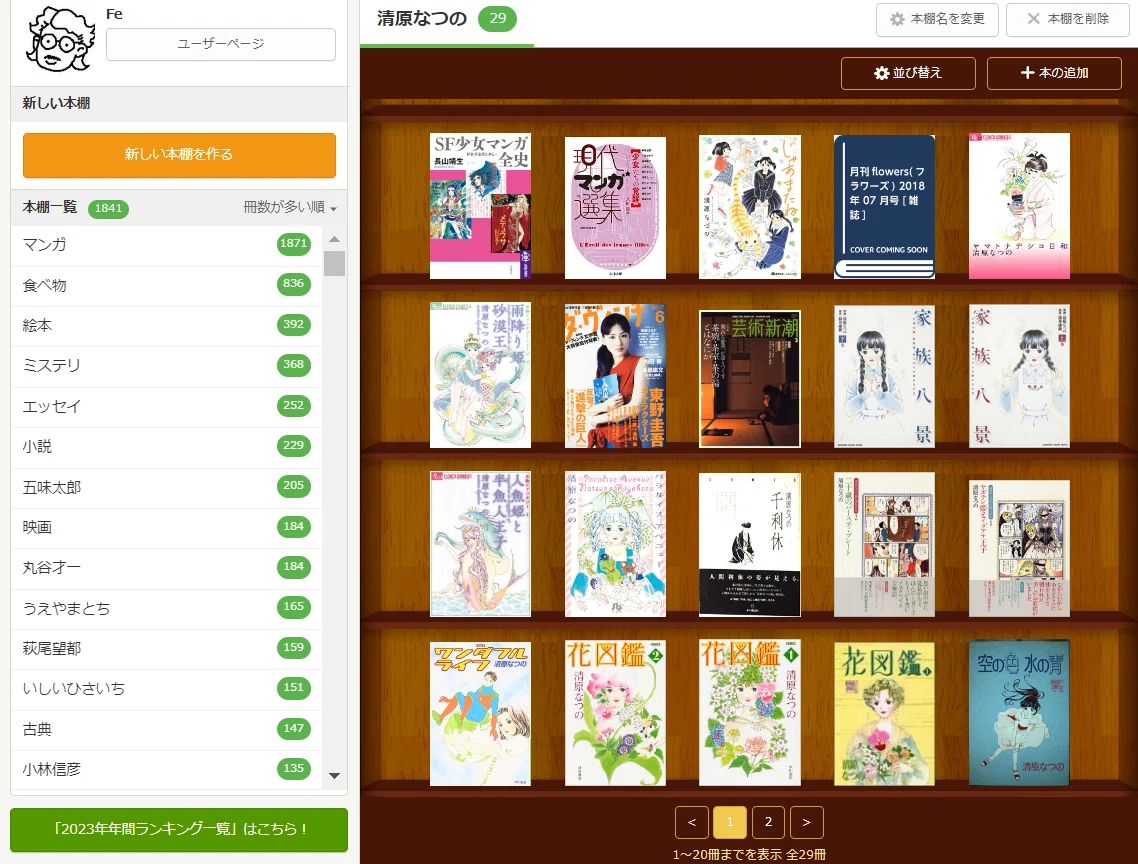Select the マンガ shelf row

pos(166,245)
